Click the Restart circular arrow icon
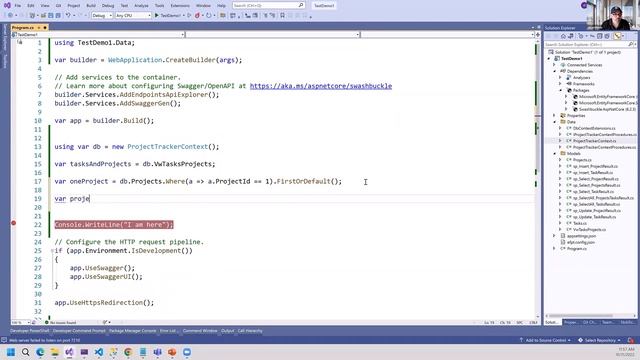640x360 pixels. pyautogui.click(x=209, y=15)
